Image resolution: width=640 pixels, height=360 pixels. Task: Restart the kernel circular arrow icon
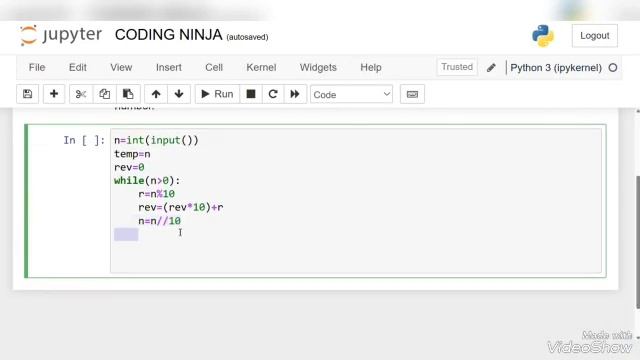[273, 94]
